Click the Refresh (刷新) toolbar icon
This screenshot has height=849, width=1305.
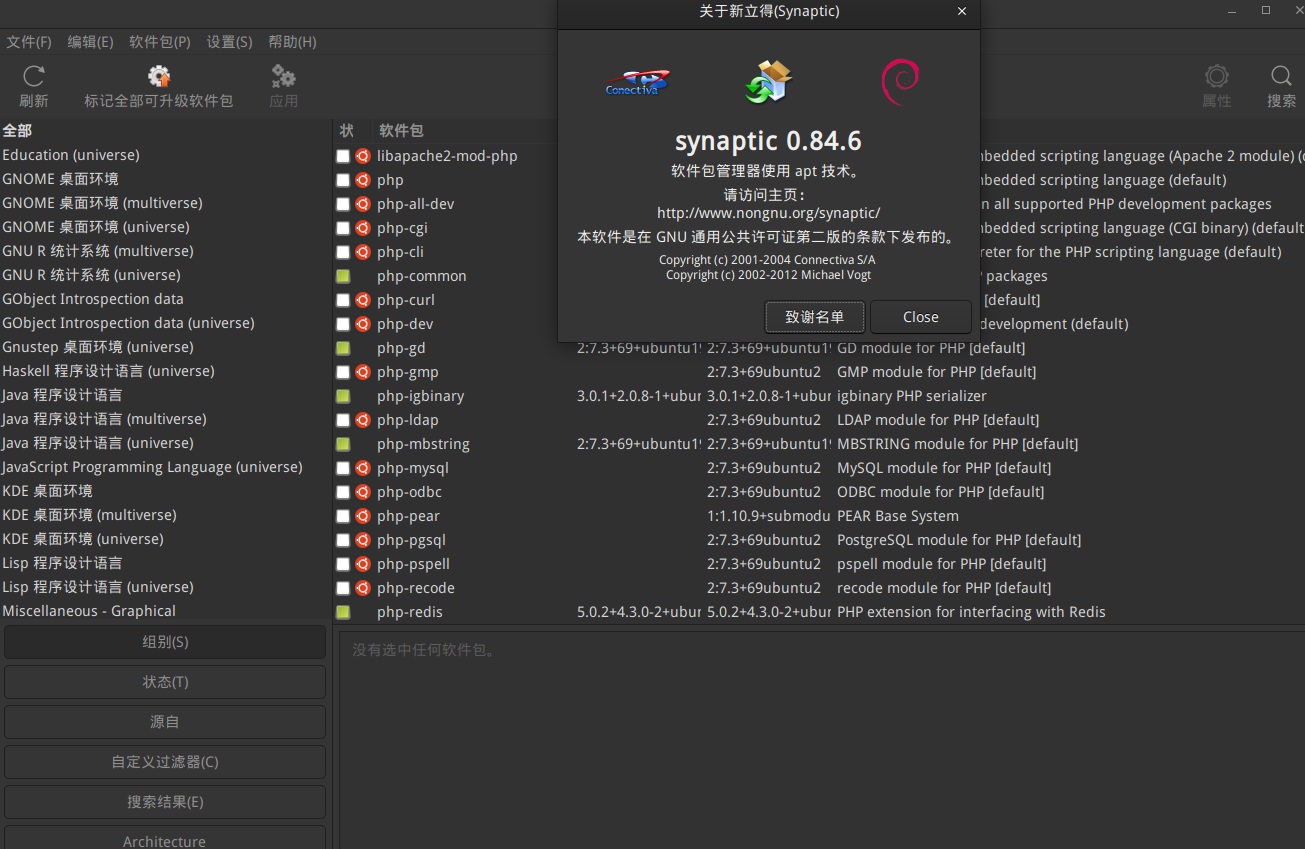[34, 76]
